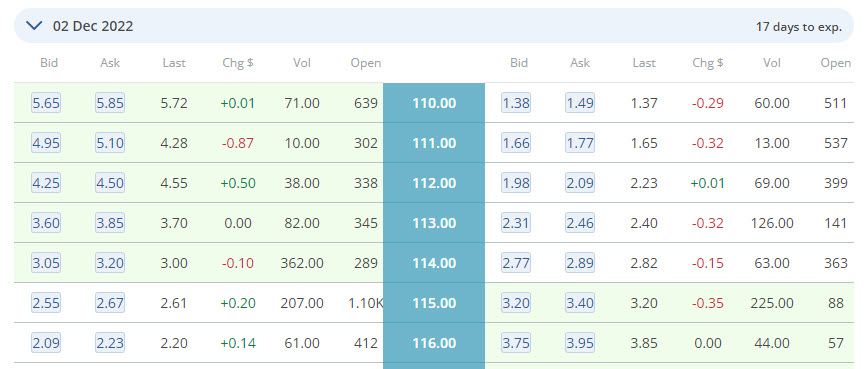Choose the 2.09 put ask at 112 strike
The image size is (864, 369).
click(x=580, y=183)
